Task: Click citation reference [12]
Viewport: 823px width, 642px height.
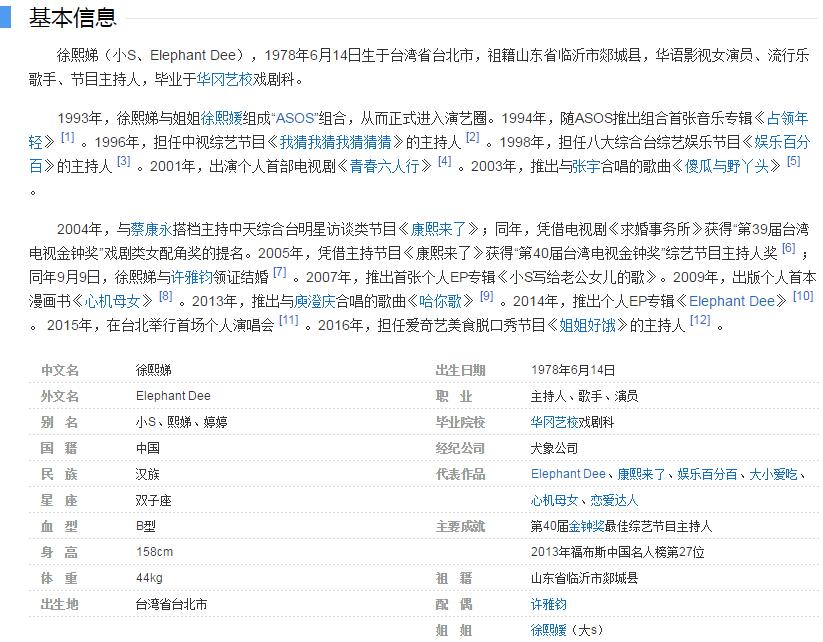Action: [700, 321]
